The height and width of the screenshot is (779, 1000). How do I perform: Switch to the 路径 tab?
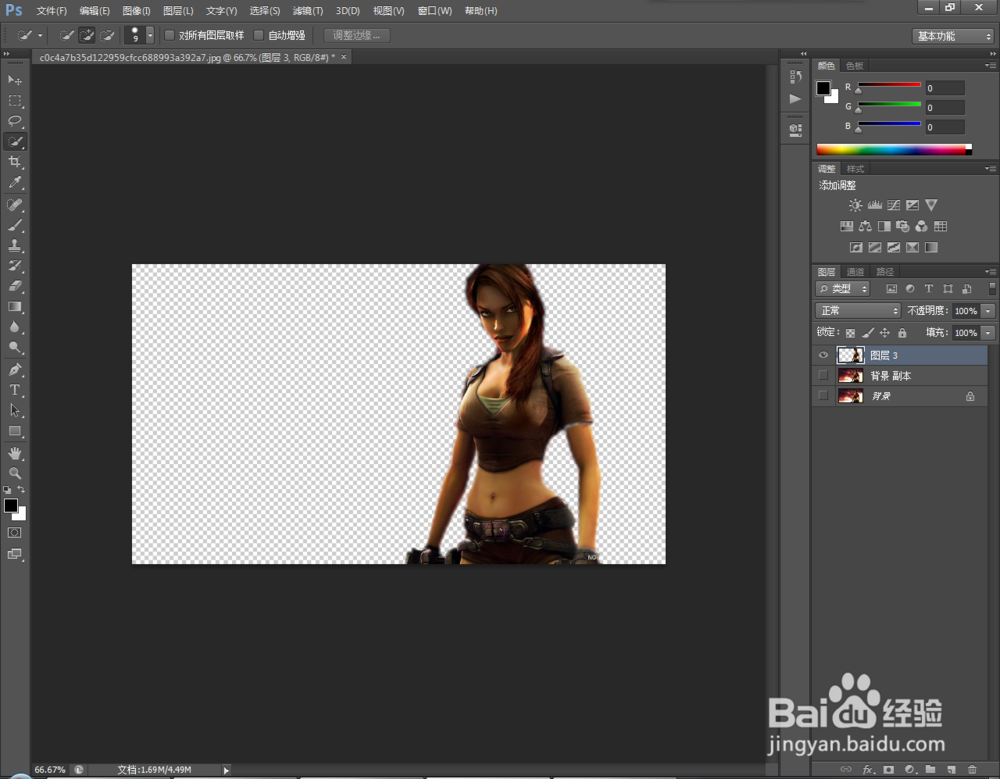click(885, 272)
